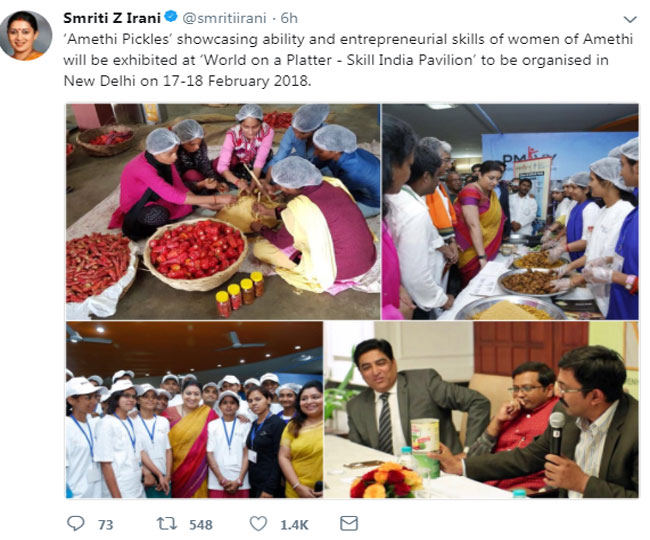Expand the tweet options chevron

[630, 19]
